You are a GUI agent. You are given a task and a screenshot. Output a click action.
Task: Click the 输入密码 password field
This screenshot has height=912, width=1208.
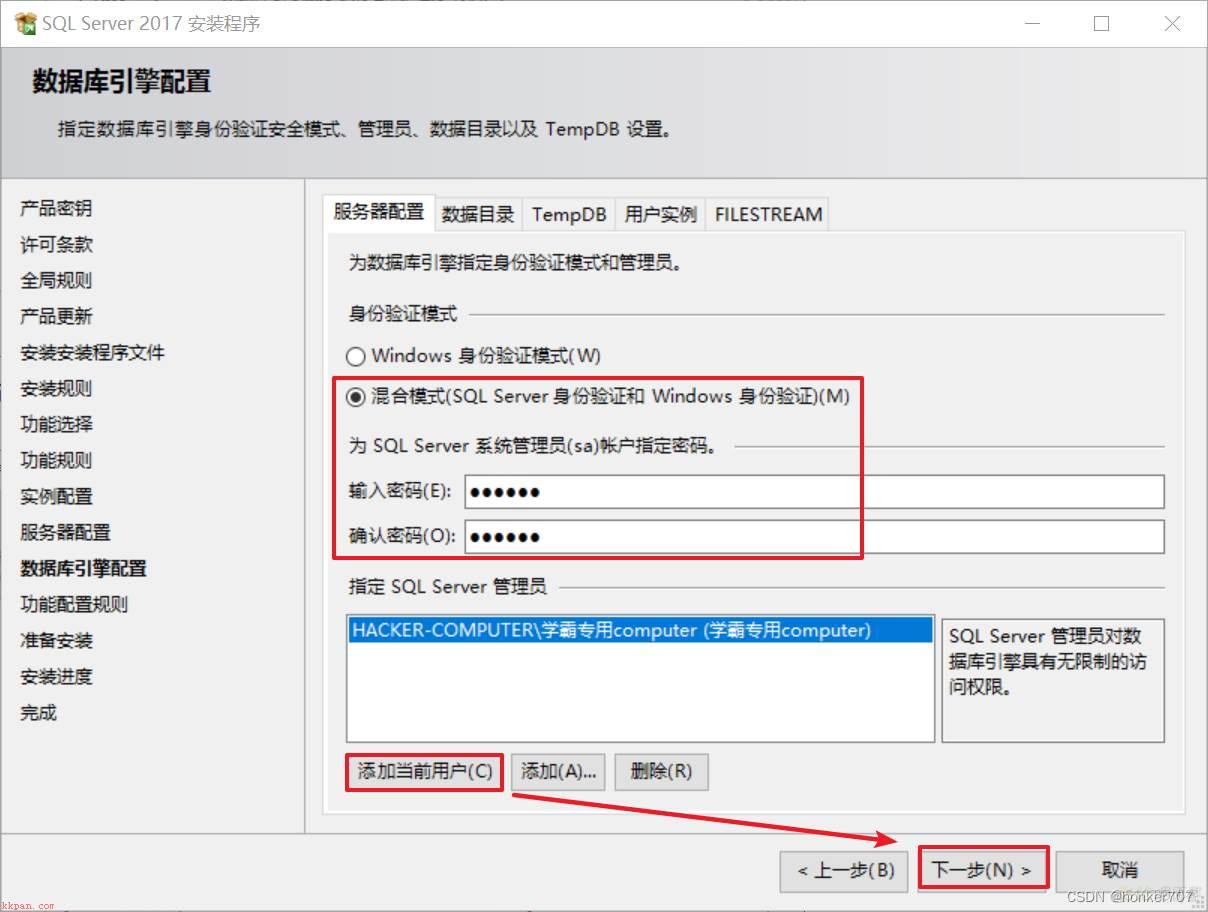(x=814, y=492)
